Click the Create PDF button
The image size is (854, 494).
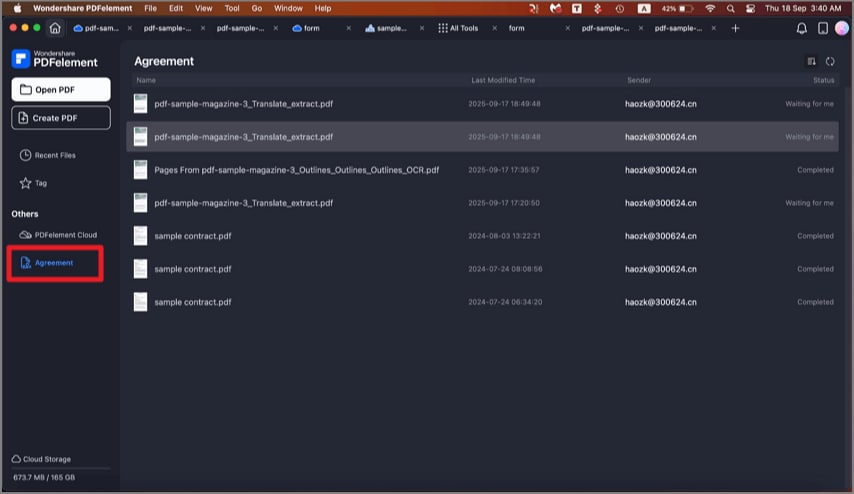[60, 118]
